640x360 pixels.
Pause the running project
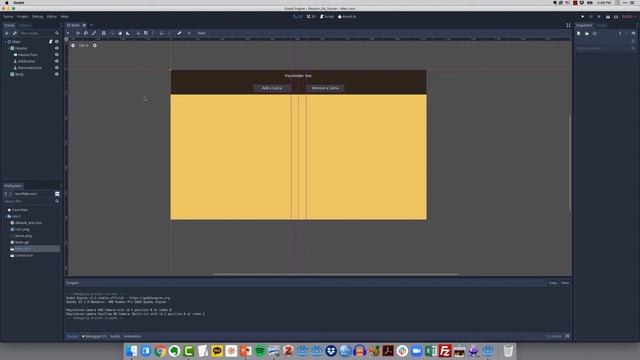coord(591,17)
